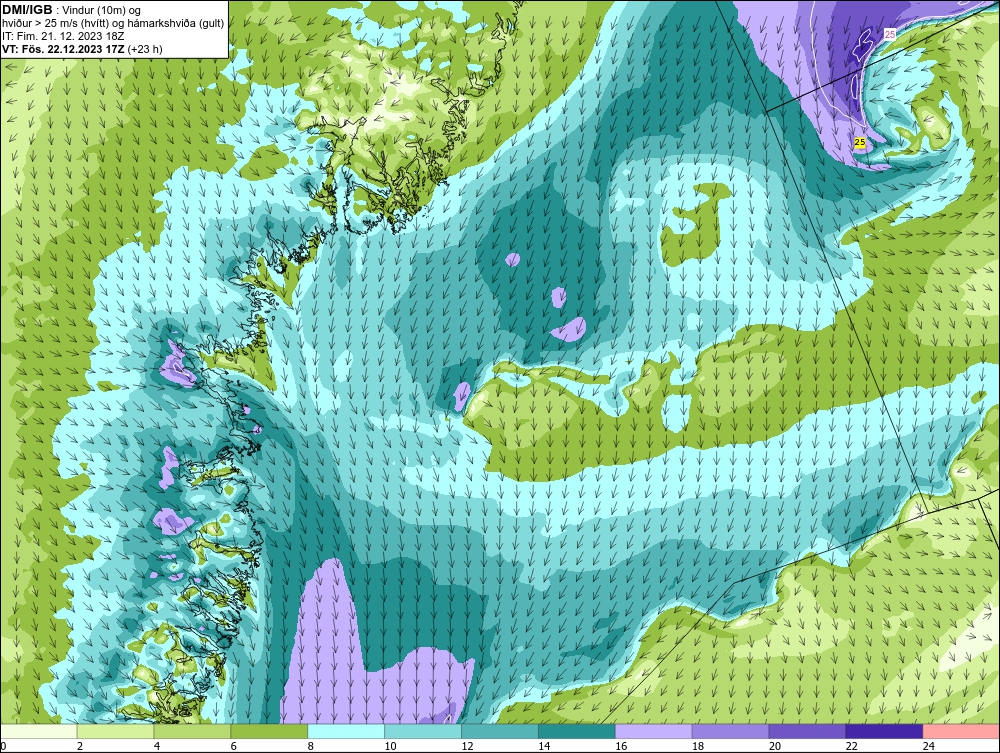The height and width of the screenshot is (753, 1000).
Task: Click the 'hviður > 25 m/s' description line
Action: click(113, 24)
